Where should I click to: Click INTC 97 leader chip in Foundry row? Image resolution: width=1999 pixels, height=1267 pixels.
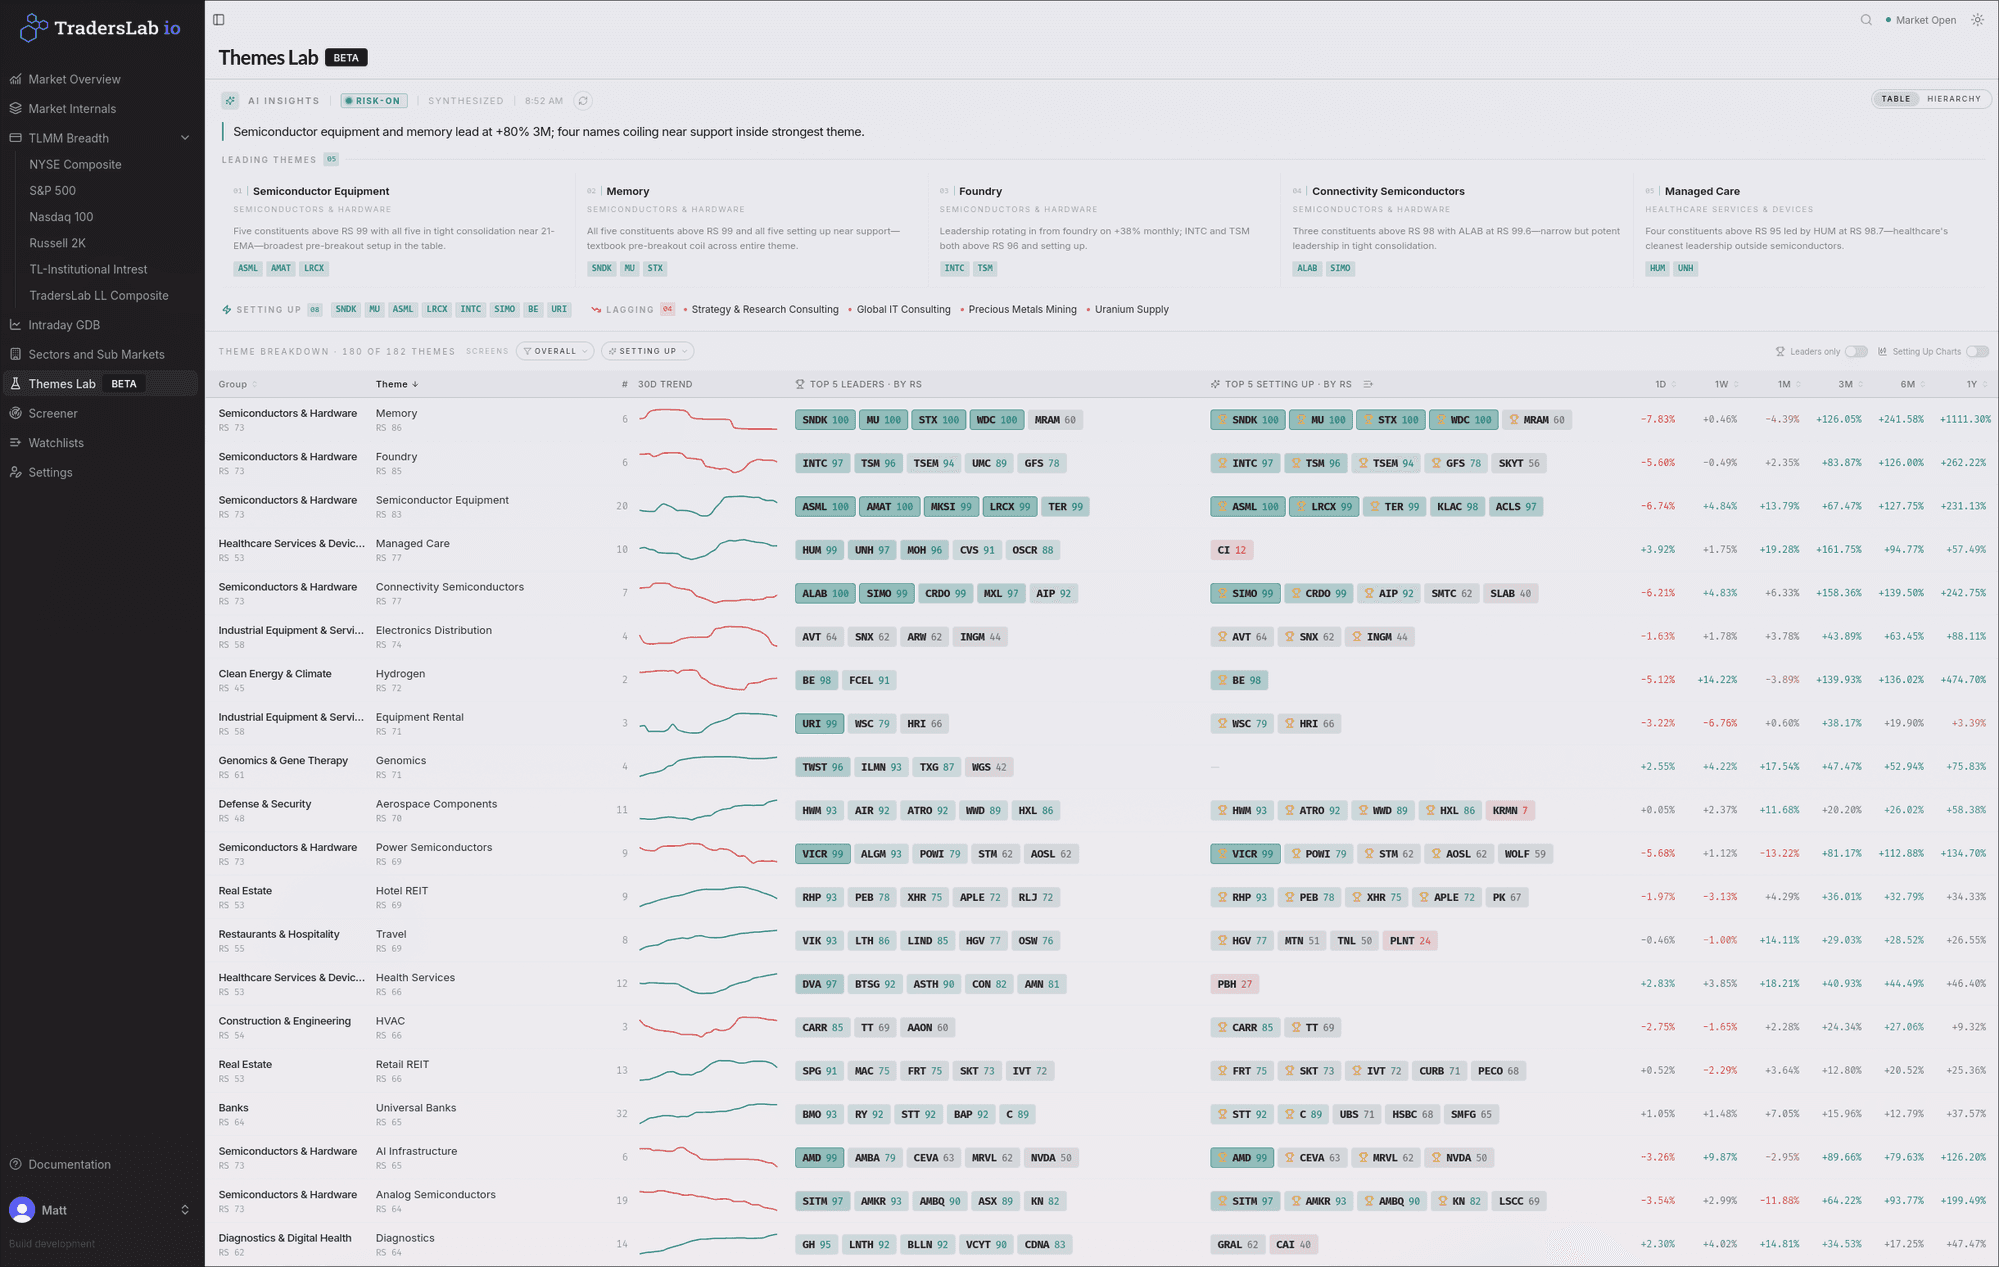[x=822, y=463]
